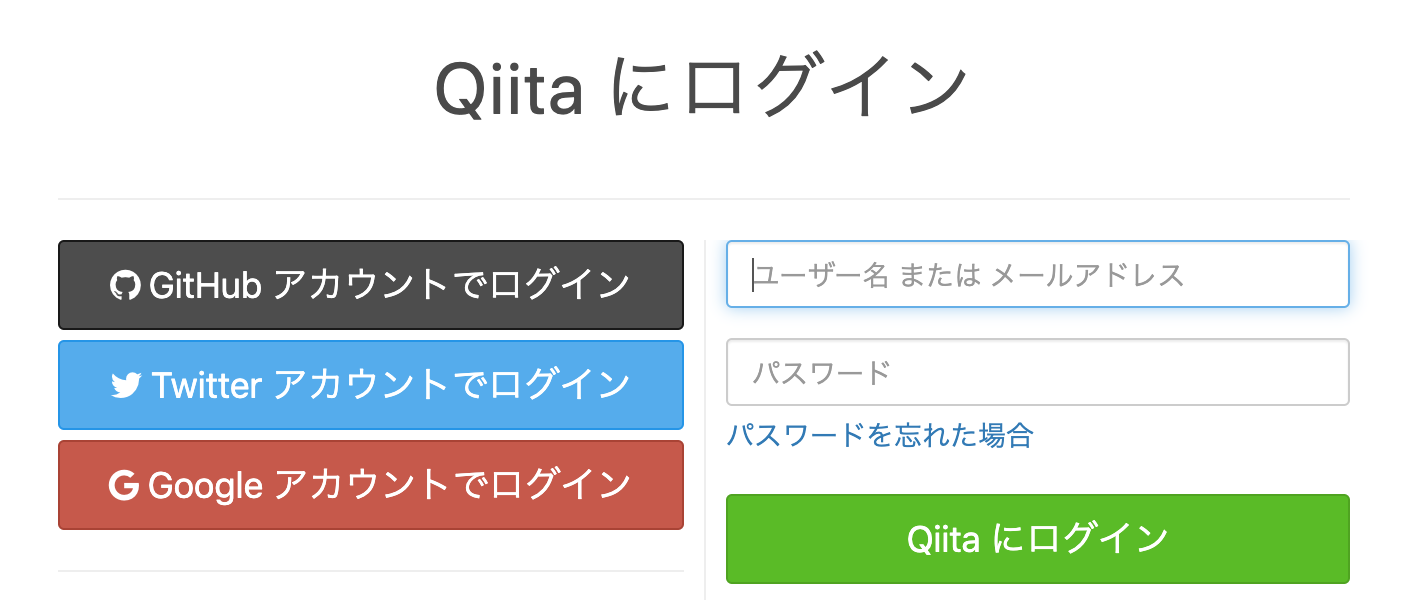Image resolution: width=1408 pixels, height=600 pixels.
Task: Choose Google as your sign-in method
Action: coord(370,485)
